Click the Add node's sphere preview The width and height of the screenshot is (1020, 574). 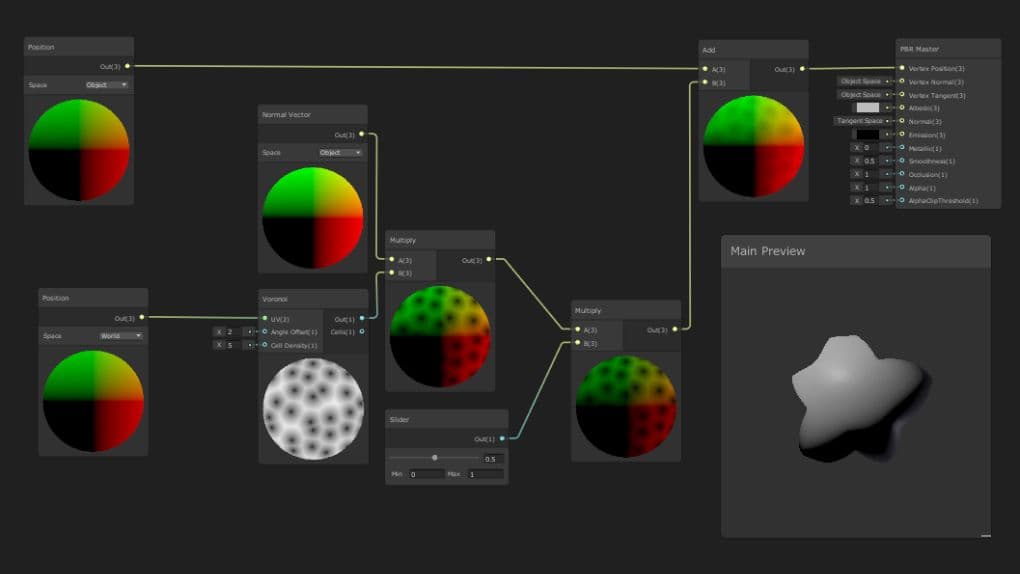pyautogui.click(x=754, y=146)
